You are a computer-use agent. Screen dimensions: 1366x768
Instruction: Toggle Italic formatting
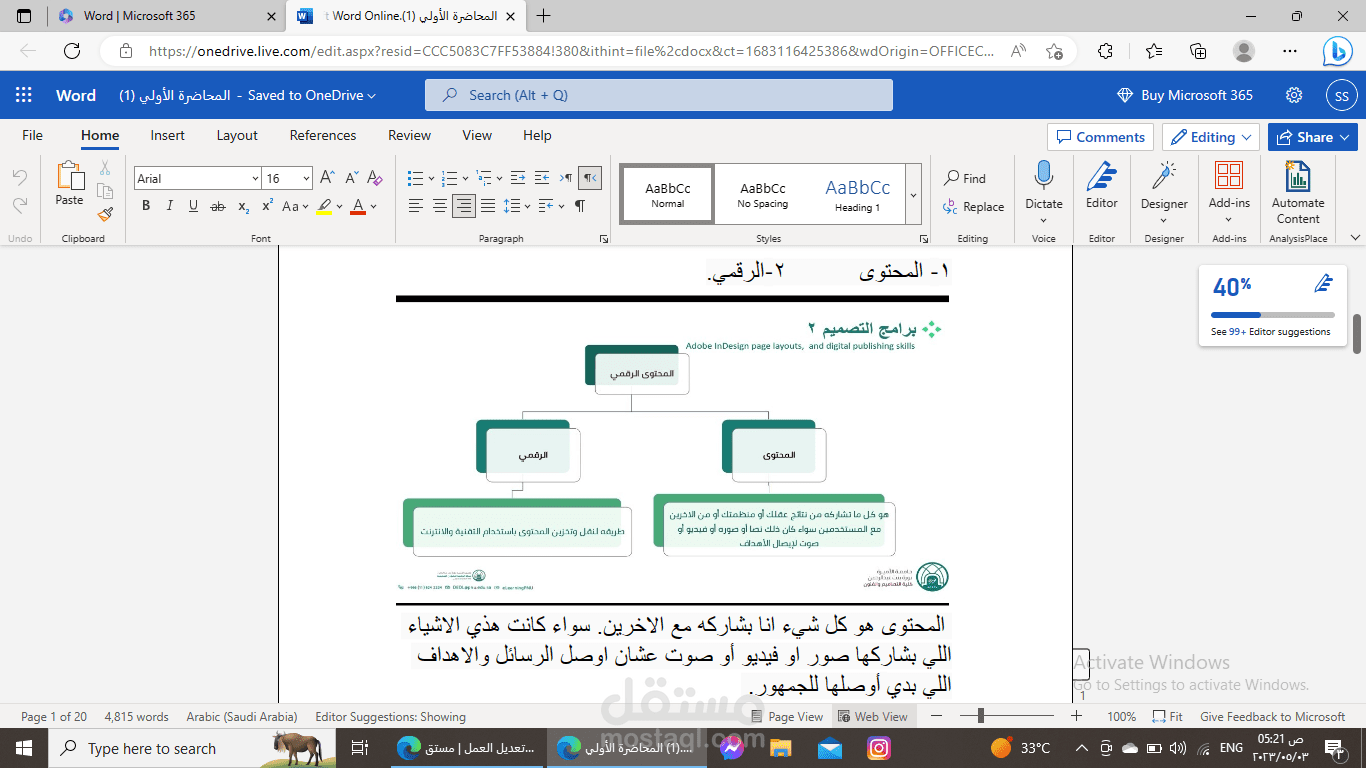coord(170,206)
